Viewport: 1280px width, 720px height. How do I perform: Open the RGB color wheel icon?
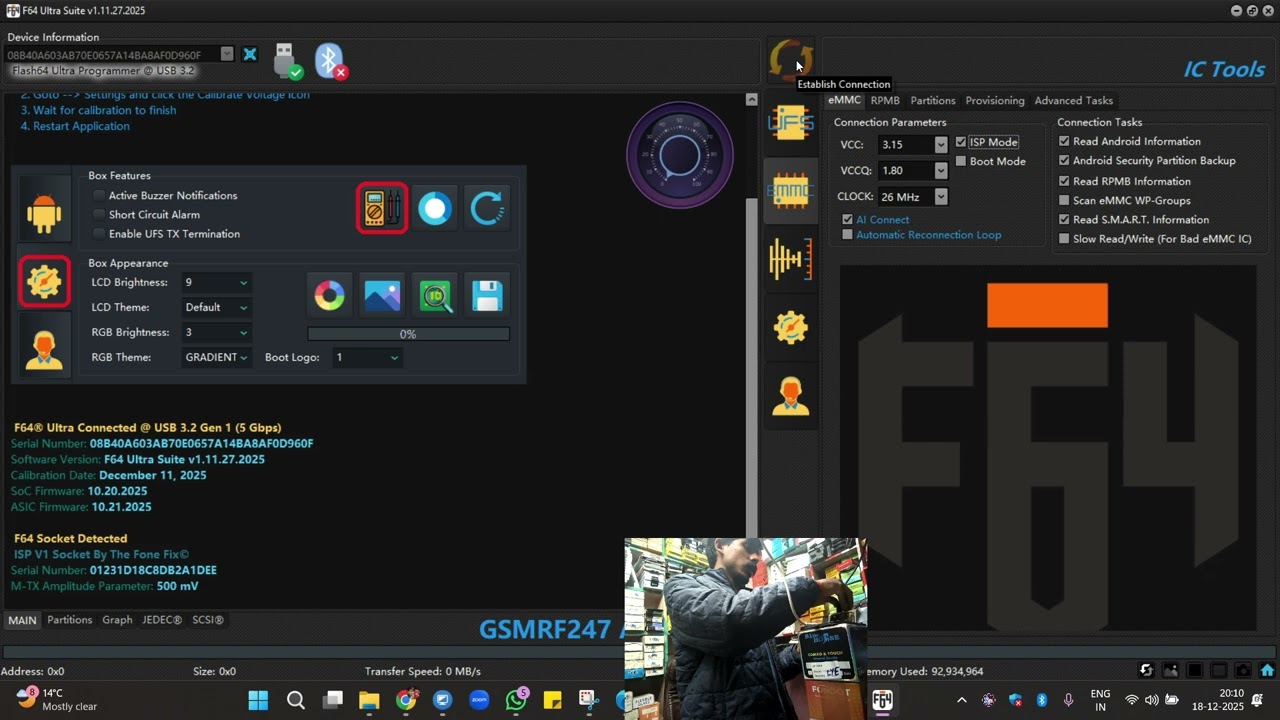[x=329, y=295]
